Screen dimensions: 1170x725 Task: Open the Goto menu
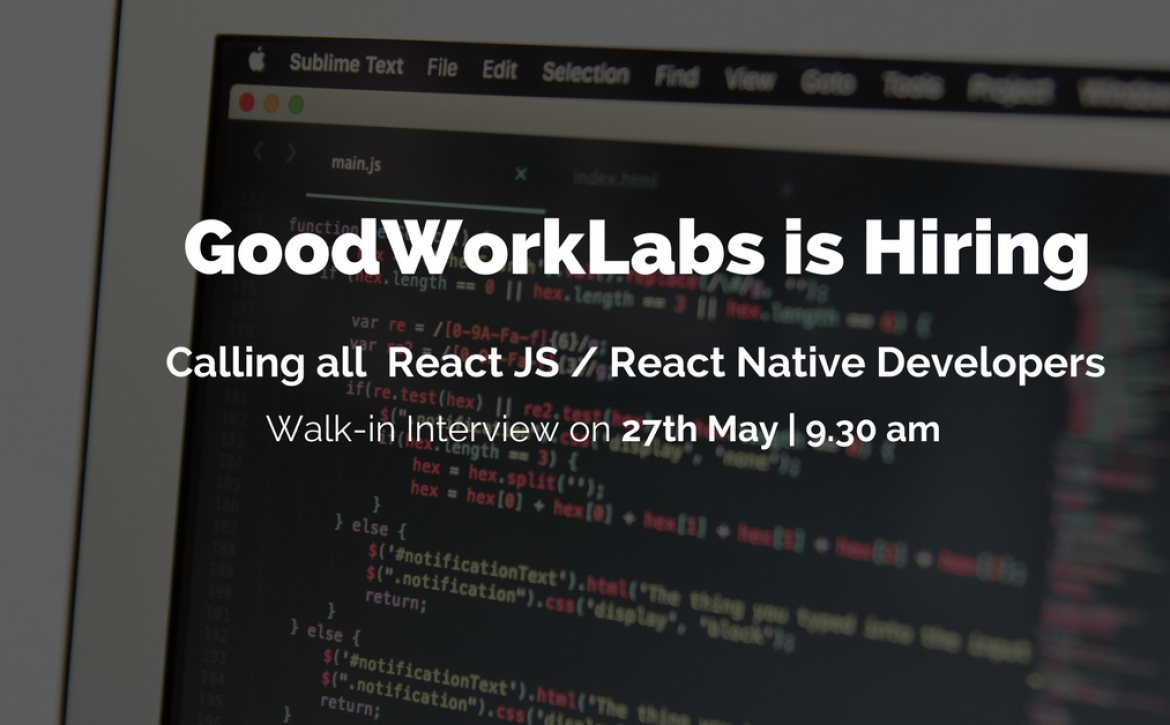[827, 83]
